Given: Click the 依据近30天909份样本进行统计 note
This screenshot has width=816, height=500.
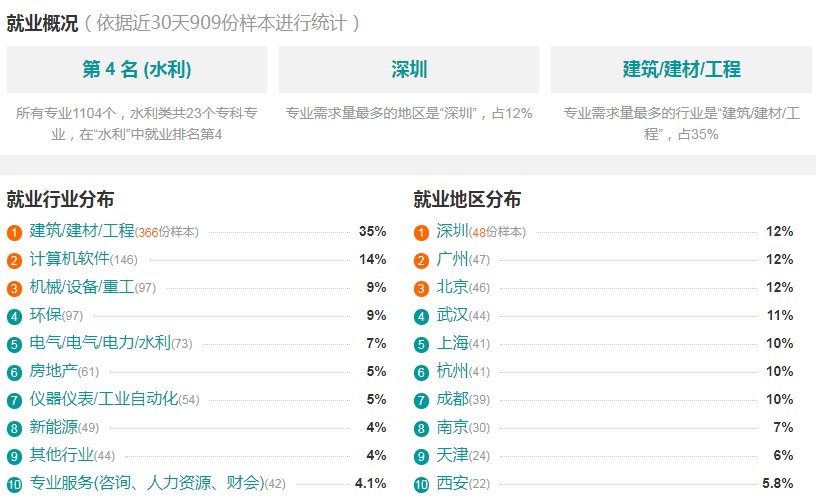Looking at the screenshot, I should (222, 23).
